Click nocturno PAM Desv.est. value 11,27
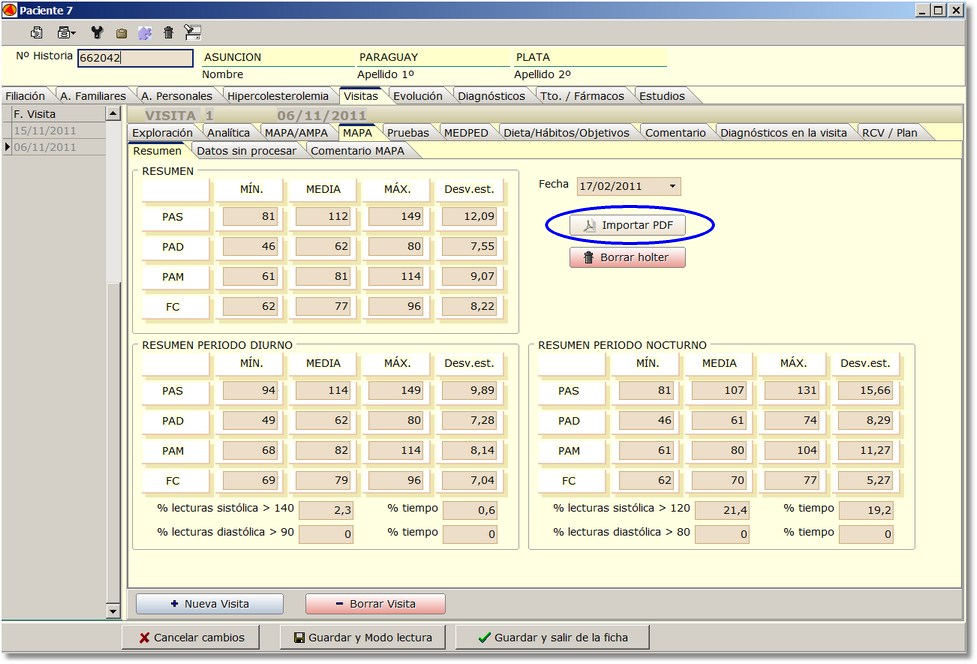The image size is (977, 664). pyautogui.click(x=865, y=450)
